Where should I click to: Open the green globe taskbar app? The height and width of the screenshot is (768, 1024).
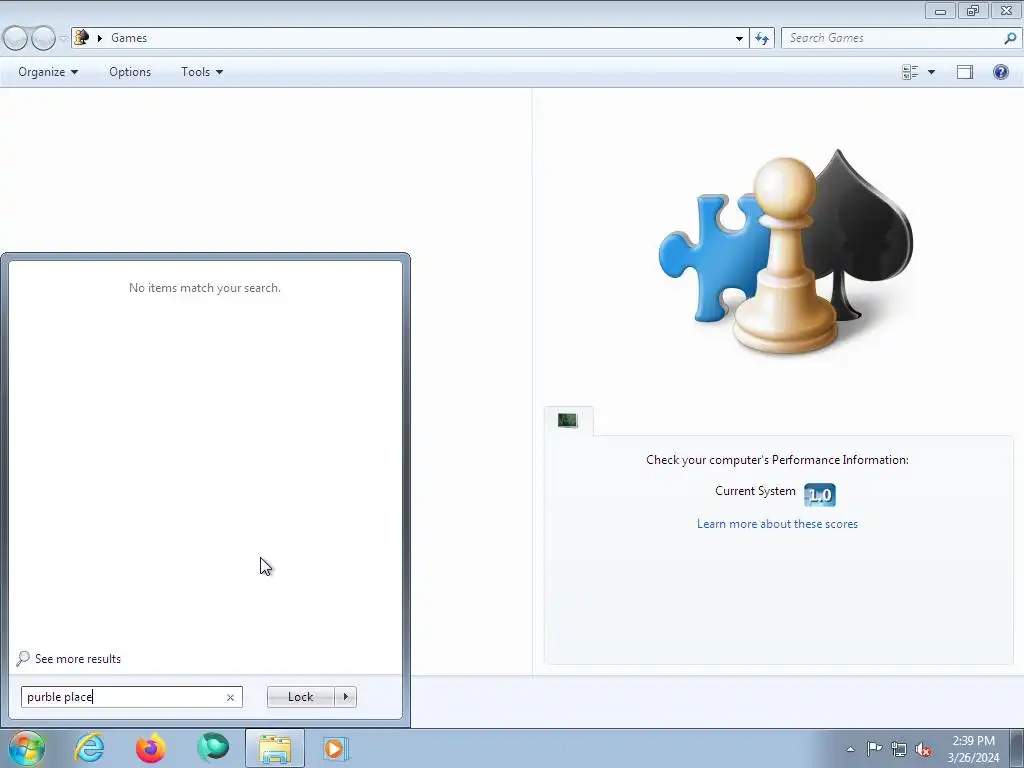coord(213,748)
